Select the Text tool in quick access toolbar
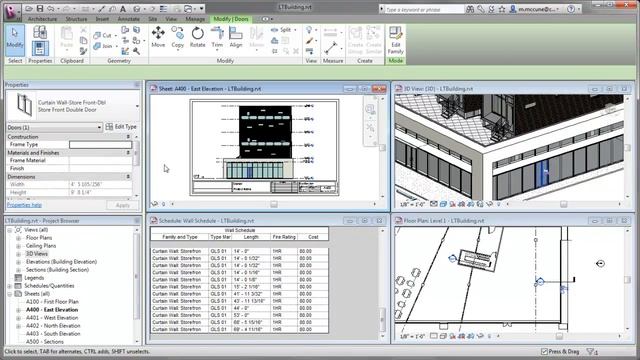The image size is (640, 360). (122, 9)
